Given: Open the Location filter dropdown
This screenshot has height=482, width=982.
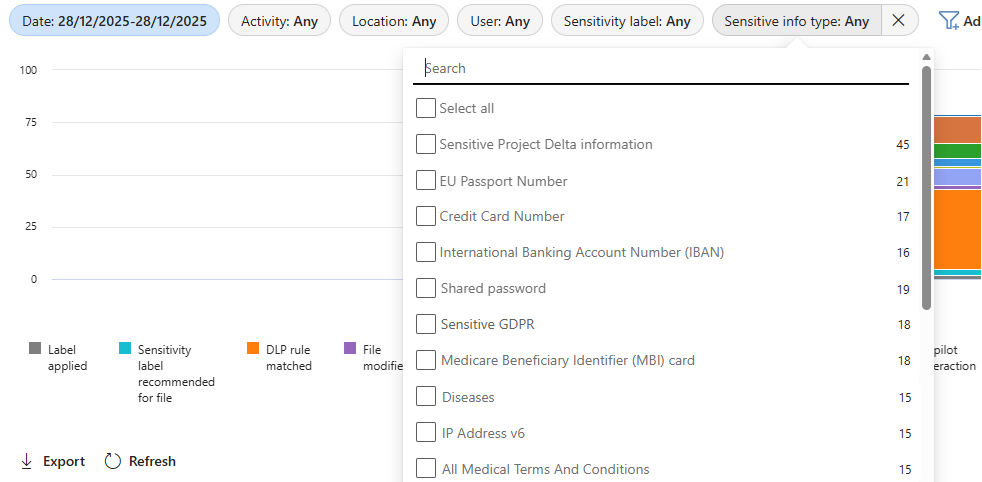Looking at the screenshot, I should (x=394, y=21).
